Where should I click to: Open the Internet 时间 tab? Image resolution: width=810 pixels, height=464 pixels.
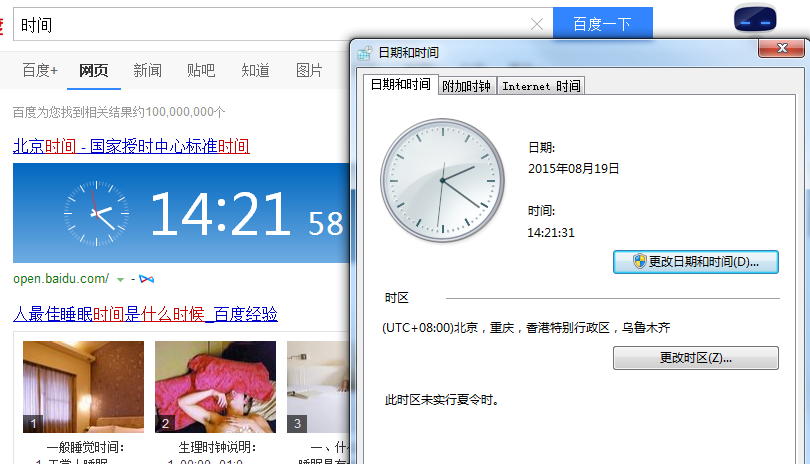tap(541, 86)
